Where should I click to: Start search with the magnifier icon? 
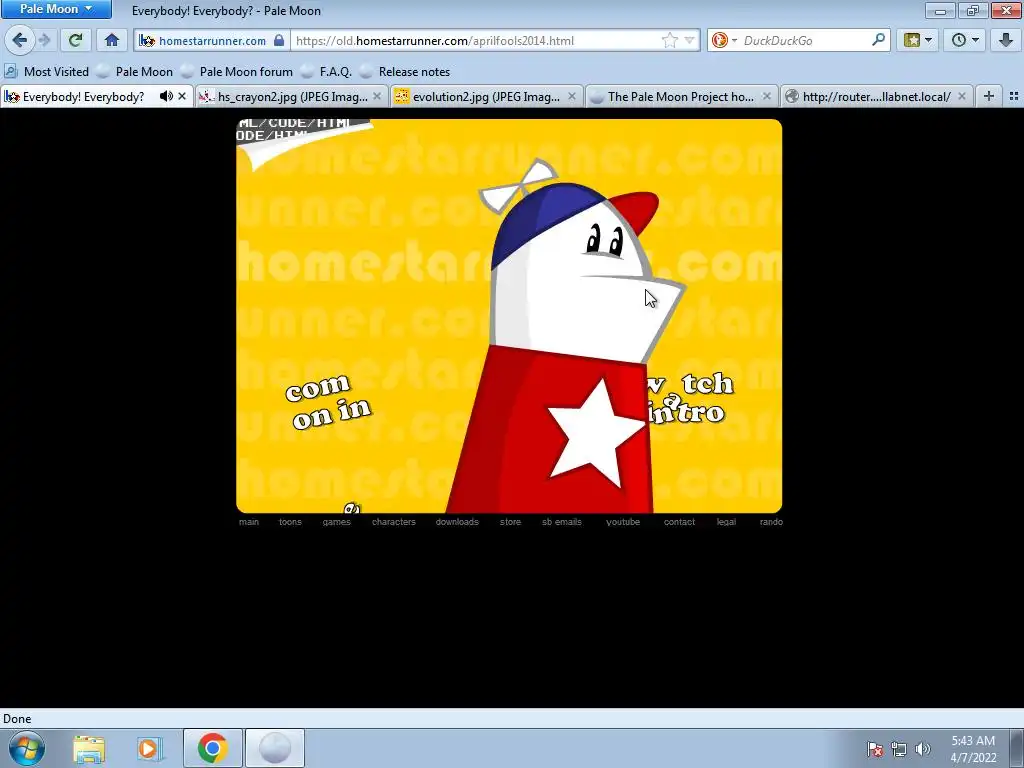click(878, 40)
